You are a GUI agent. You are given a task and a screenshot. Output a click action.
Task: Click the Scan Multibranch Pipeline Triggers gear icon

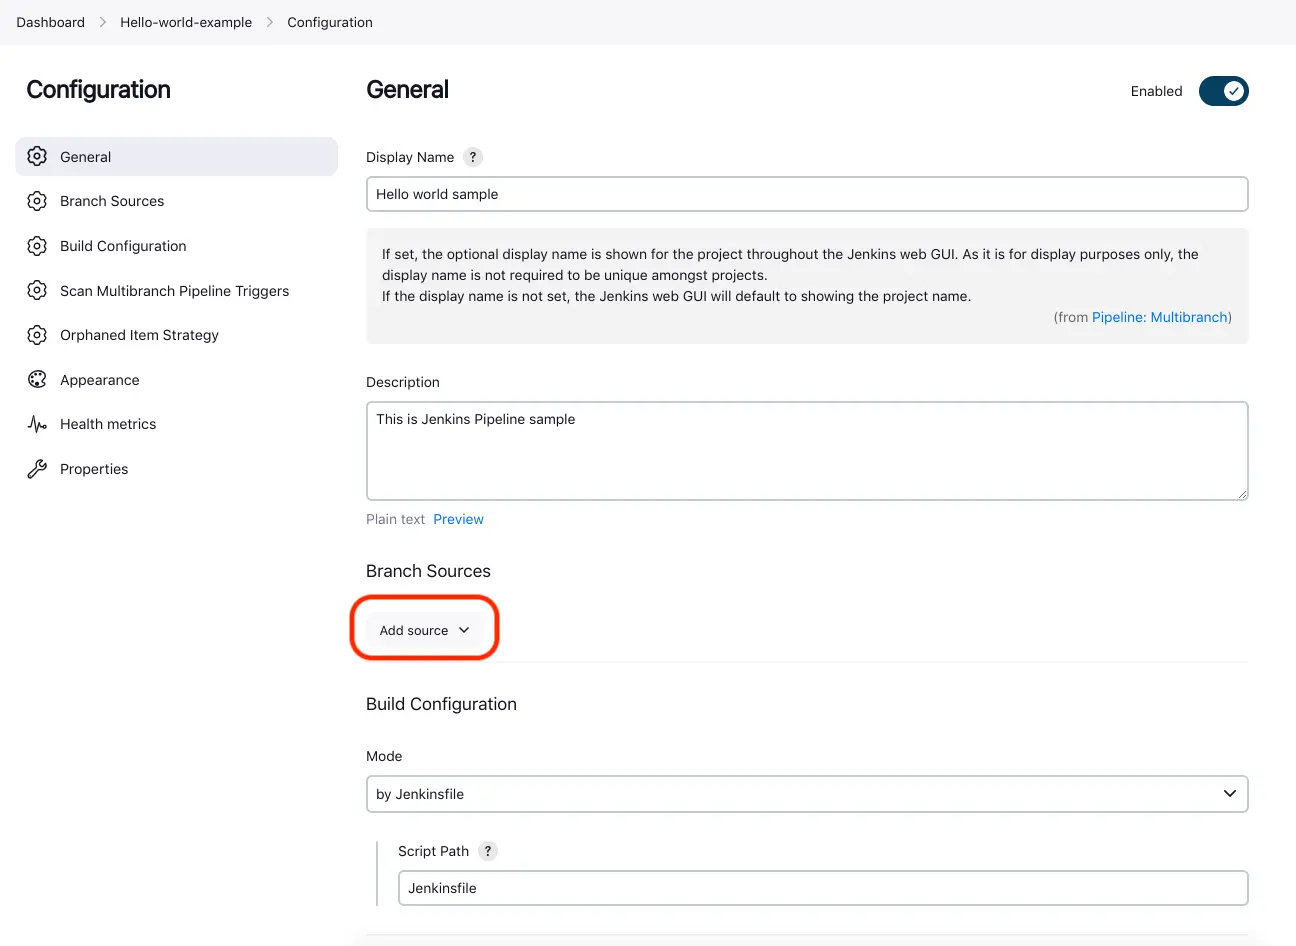click(37, 290)
